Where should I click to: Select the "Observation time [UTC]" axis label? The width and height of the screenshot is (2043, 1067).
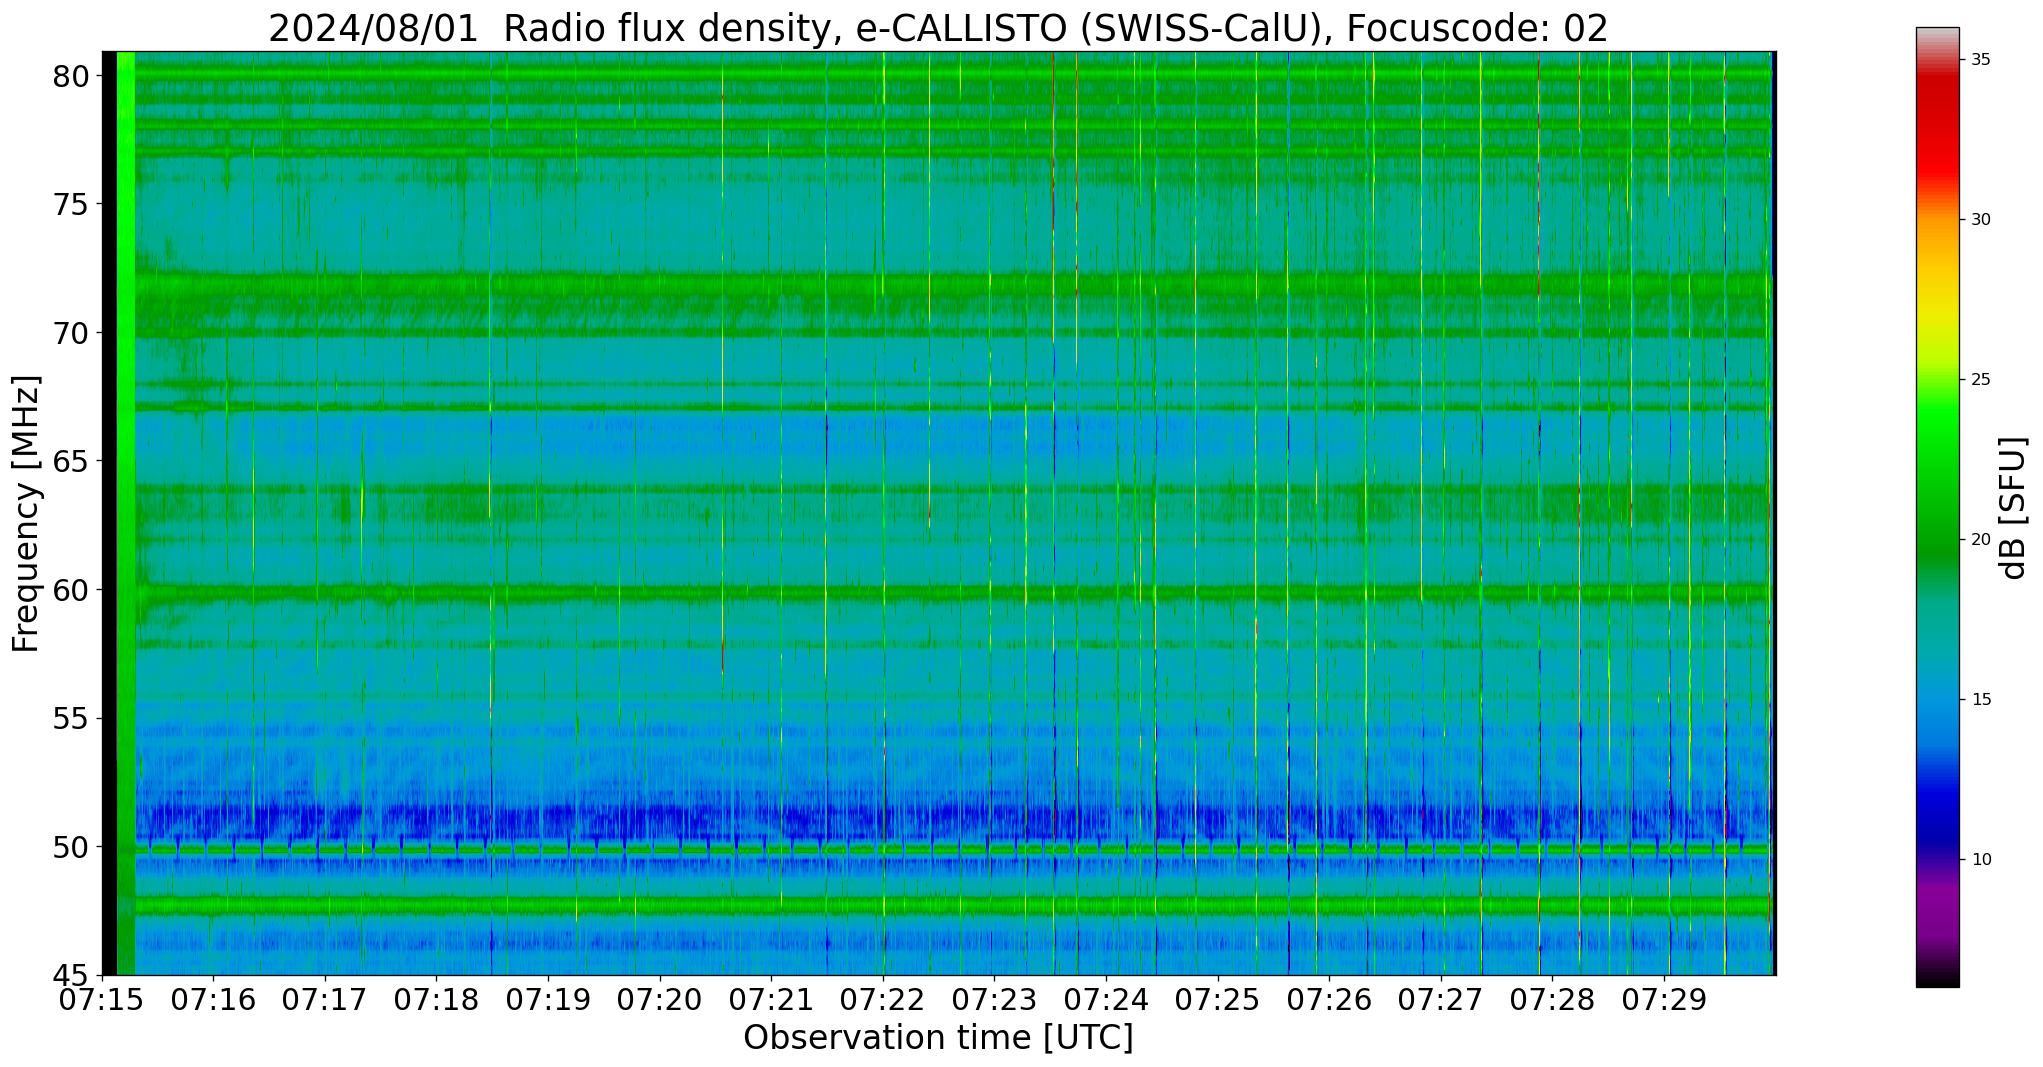coord(938,1038)
